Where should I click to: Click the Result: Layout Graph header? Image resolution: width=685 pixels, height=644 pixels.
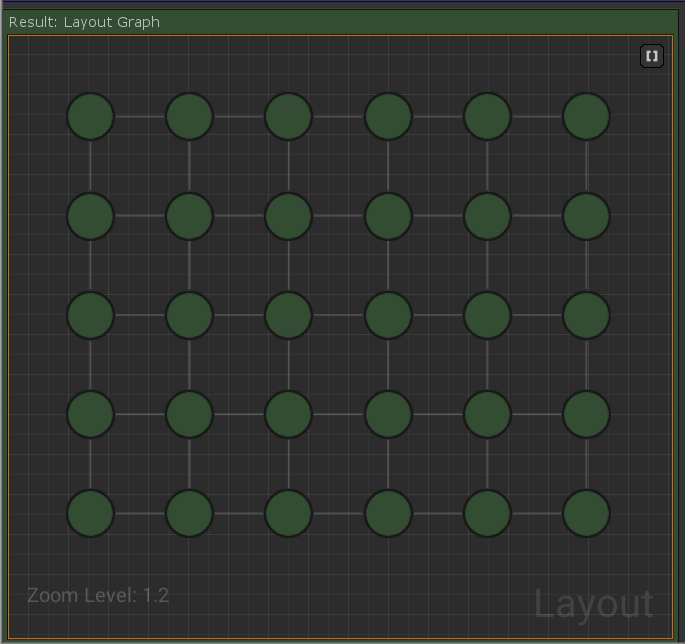(x=84, y=22)
